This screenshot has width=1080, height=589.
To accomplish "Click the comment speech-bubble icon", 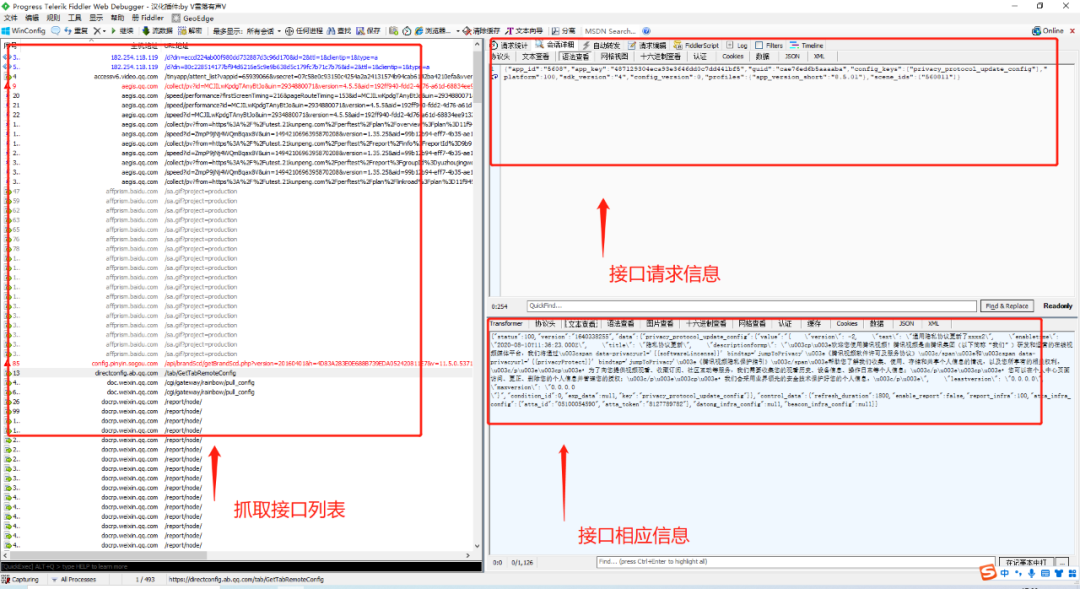I will point(55,31).
